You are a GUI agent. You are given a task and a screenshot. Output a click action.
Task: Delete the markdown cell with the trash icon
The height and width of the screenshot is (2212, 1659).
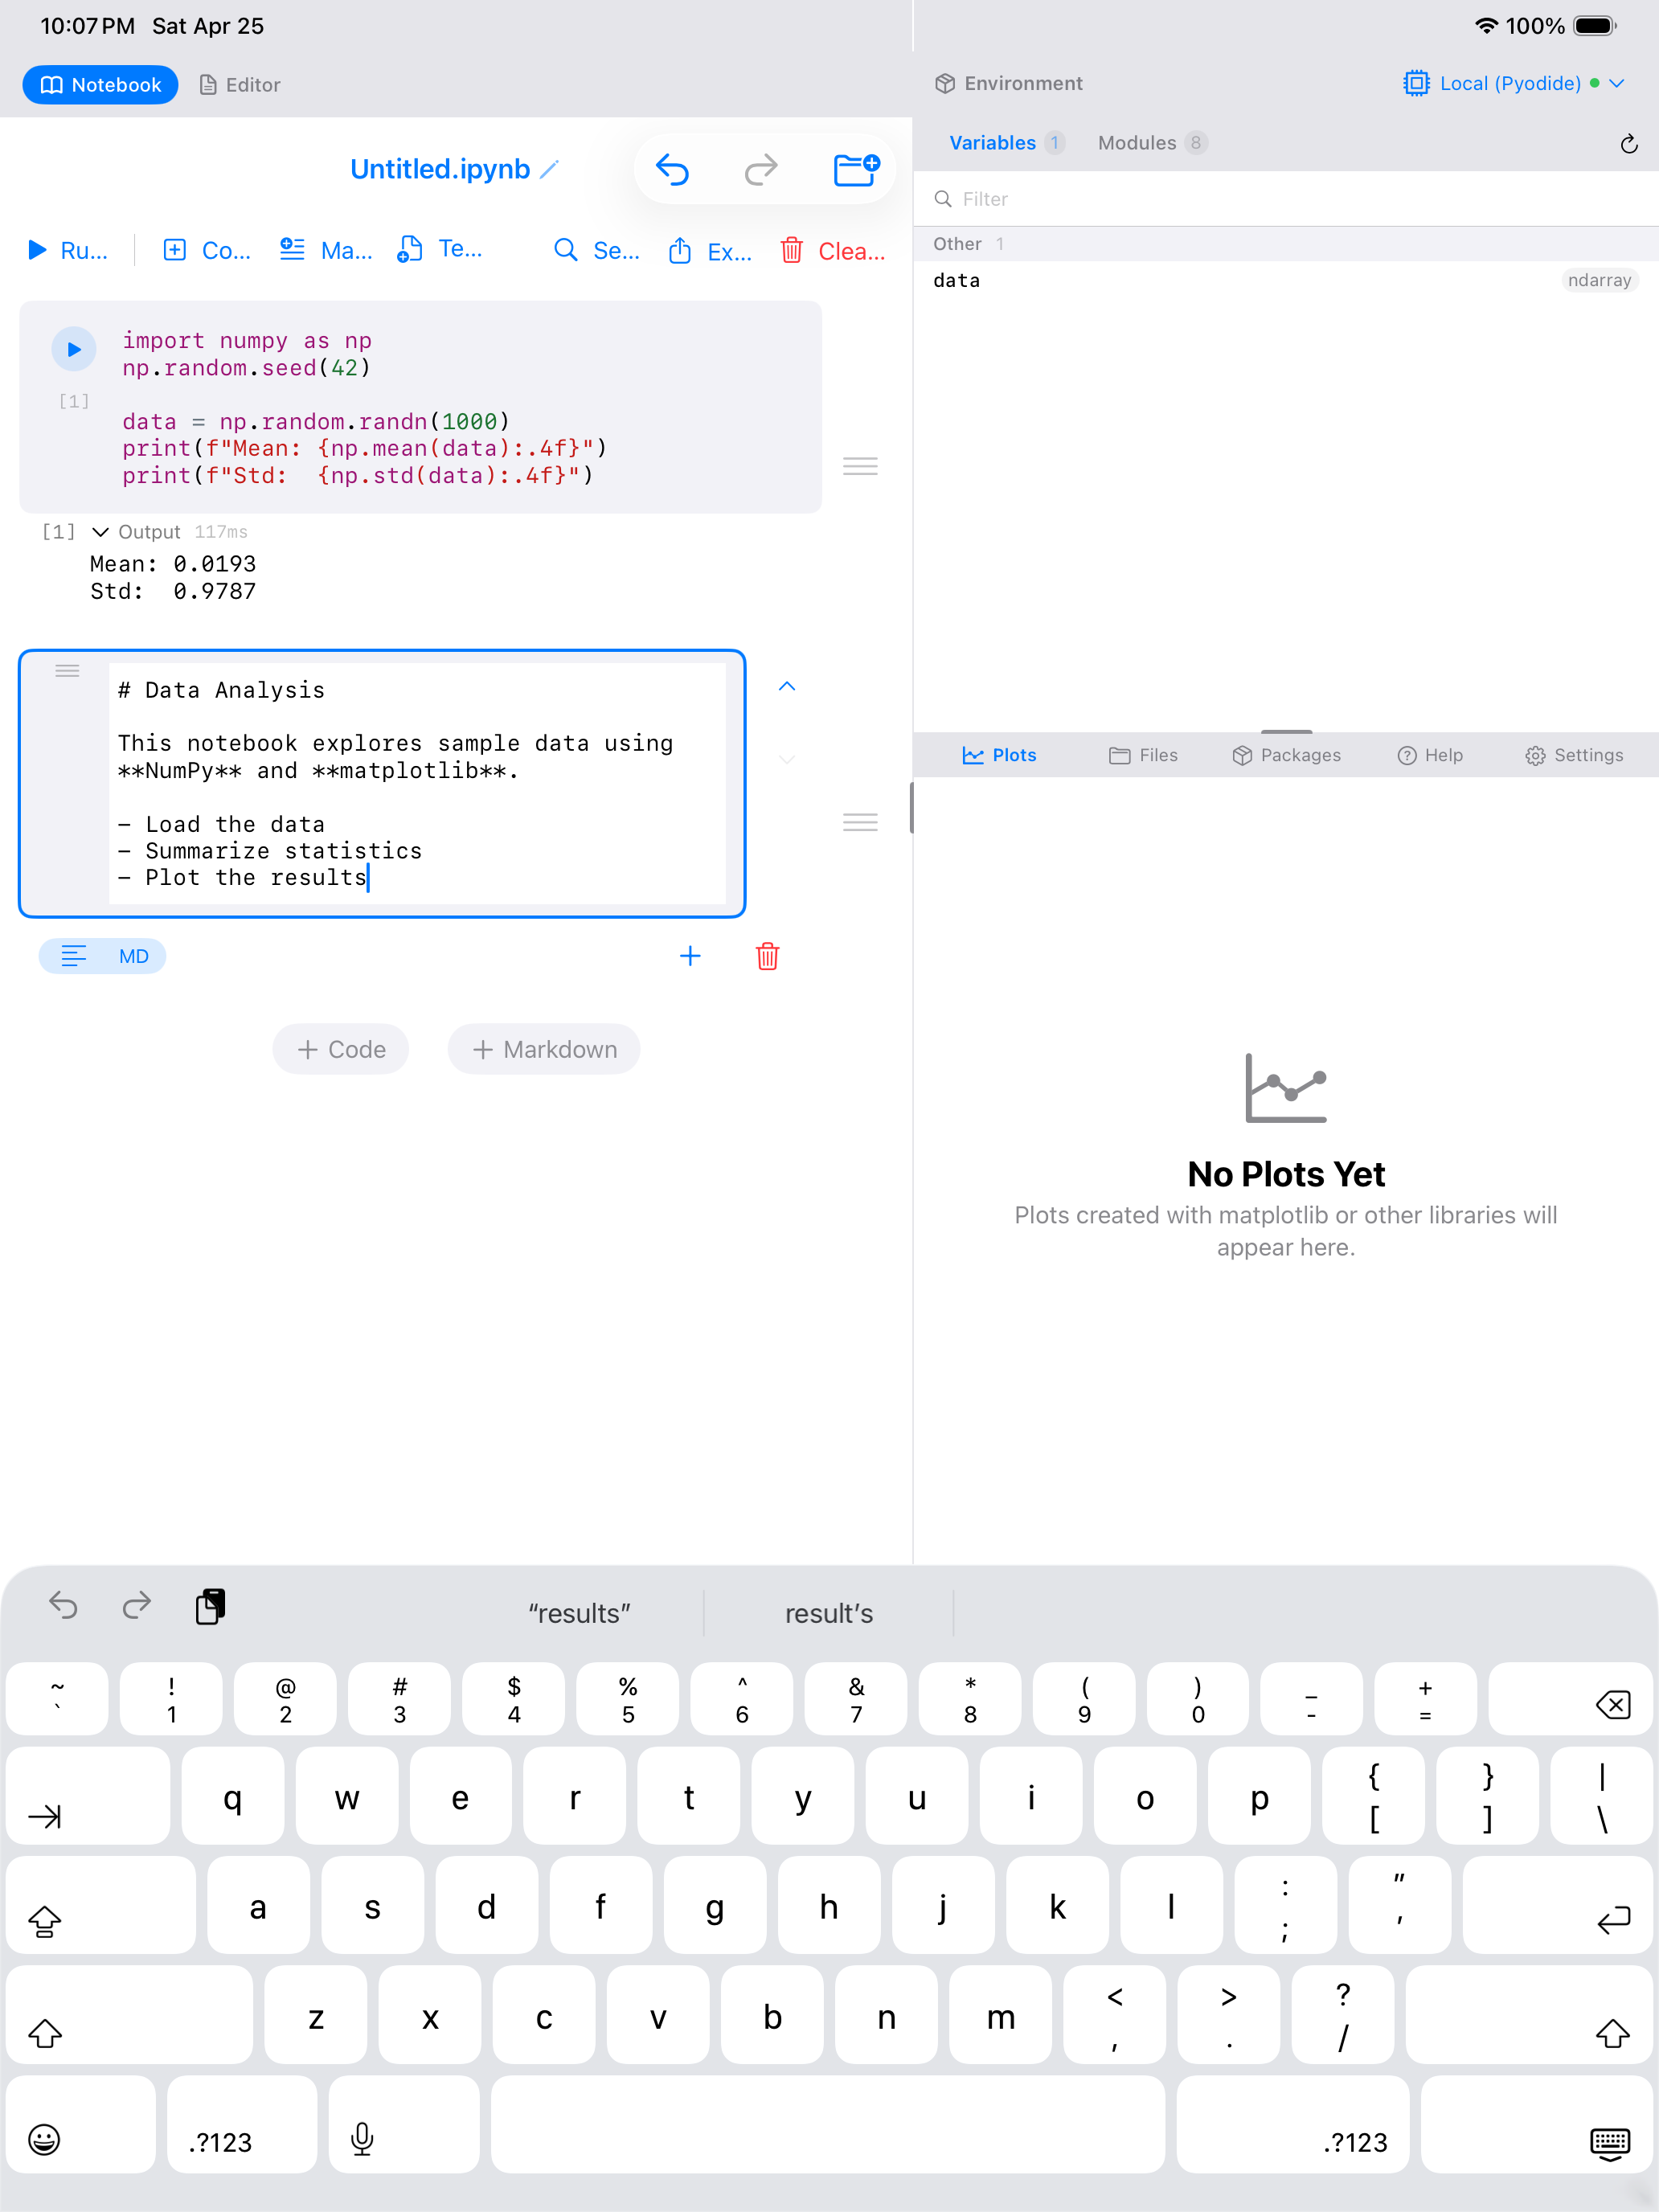[767, 956]
